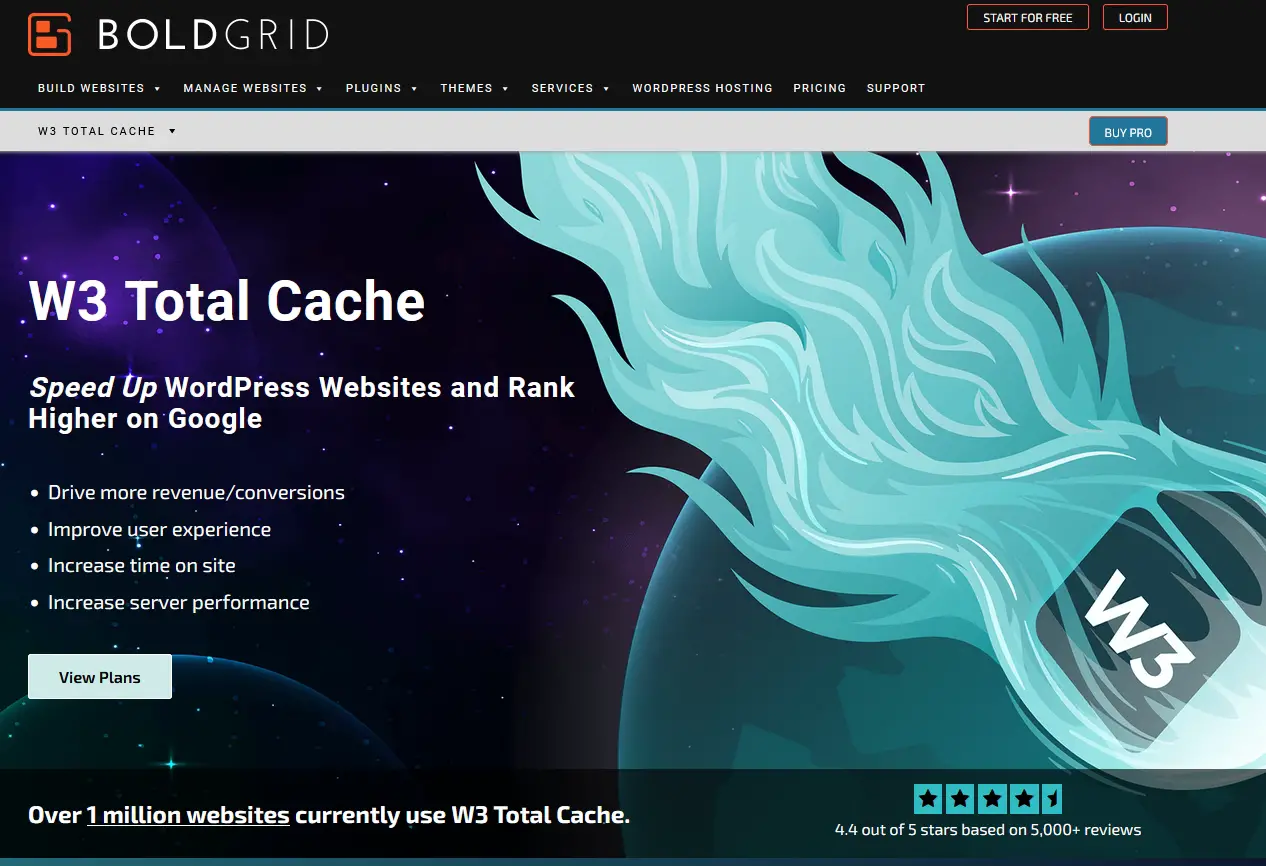Expand the Manage Websites dropdown arrow
Viewport: 1266px width, 866px height.
(x=319, y=89)
